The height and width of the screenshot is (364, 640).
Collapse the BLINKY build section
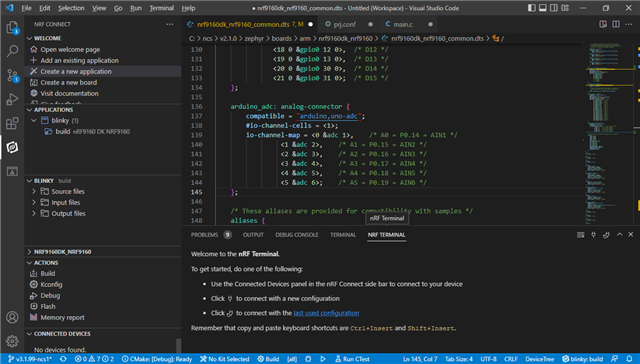pyautogui.click(x=29, y=181)
